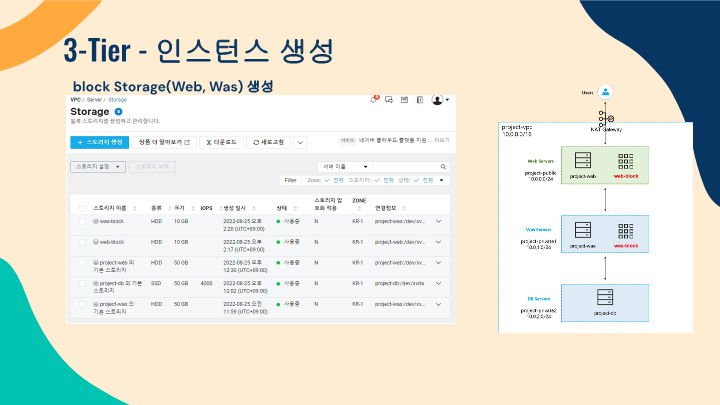720x405 pixels.
Task: Expand the project-was 의 기본 스토리지 row details
Action: point(439,304)
